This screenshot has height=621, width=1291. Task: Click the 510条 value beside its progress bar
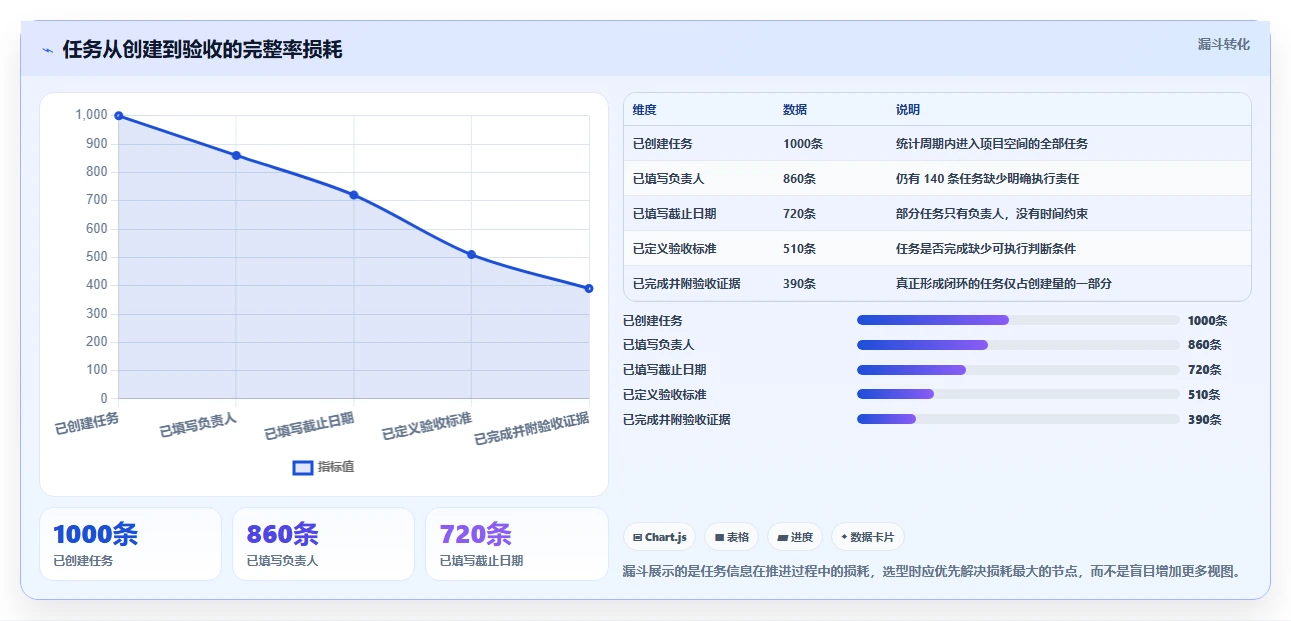pyautogui.click(x=1205, y=395)
